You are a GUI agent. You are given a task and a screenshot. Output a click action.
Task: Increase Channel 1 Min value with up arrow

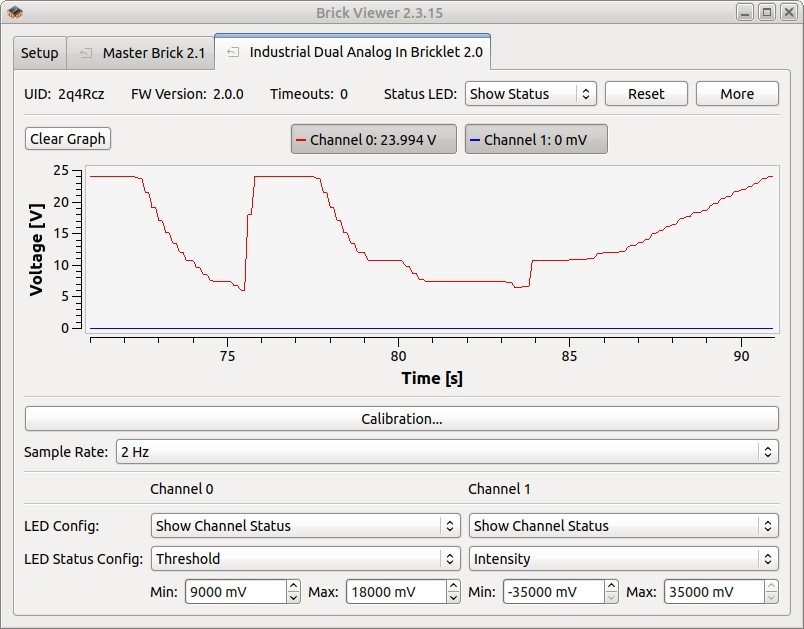pos(611,585)
